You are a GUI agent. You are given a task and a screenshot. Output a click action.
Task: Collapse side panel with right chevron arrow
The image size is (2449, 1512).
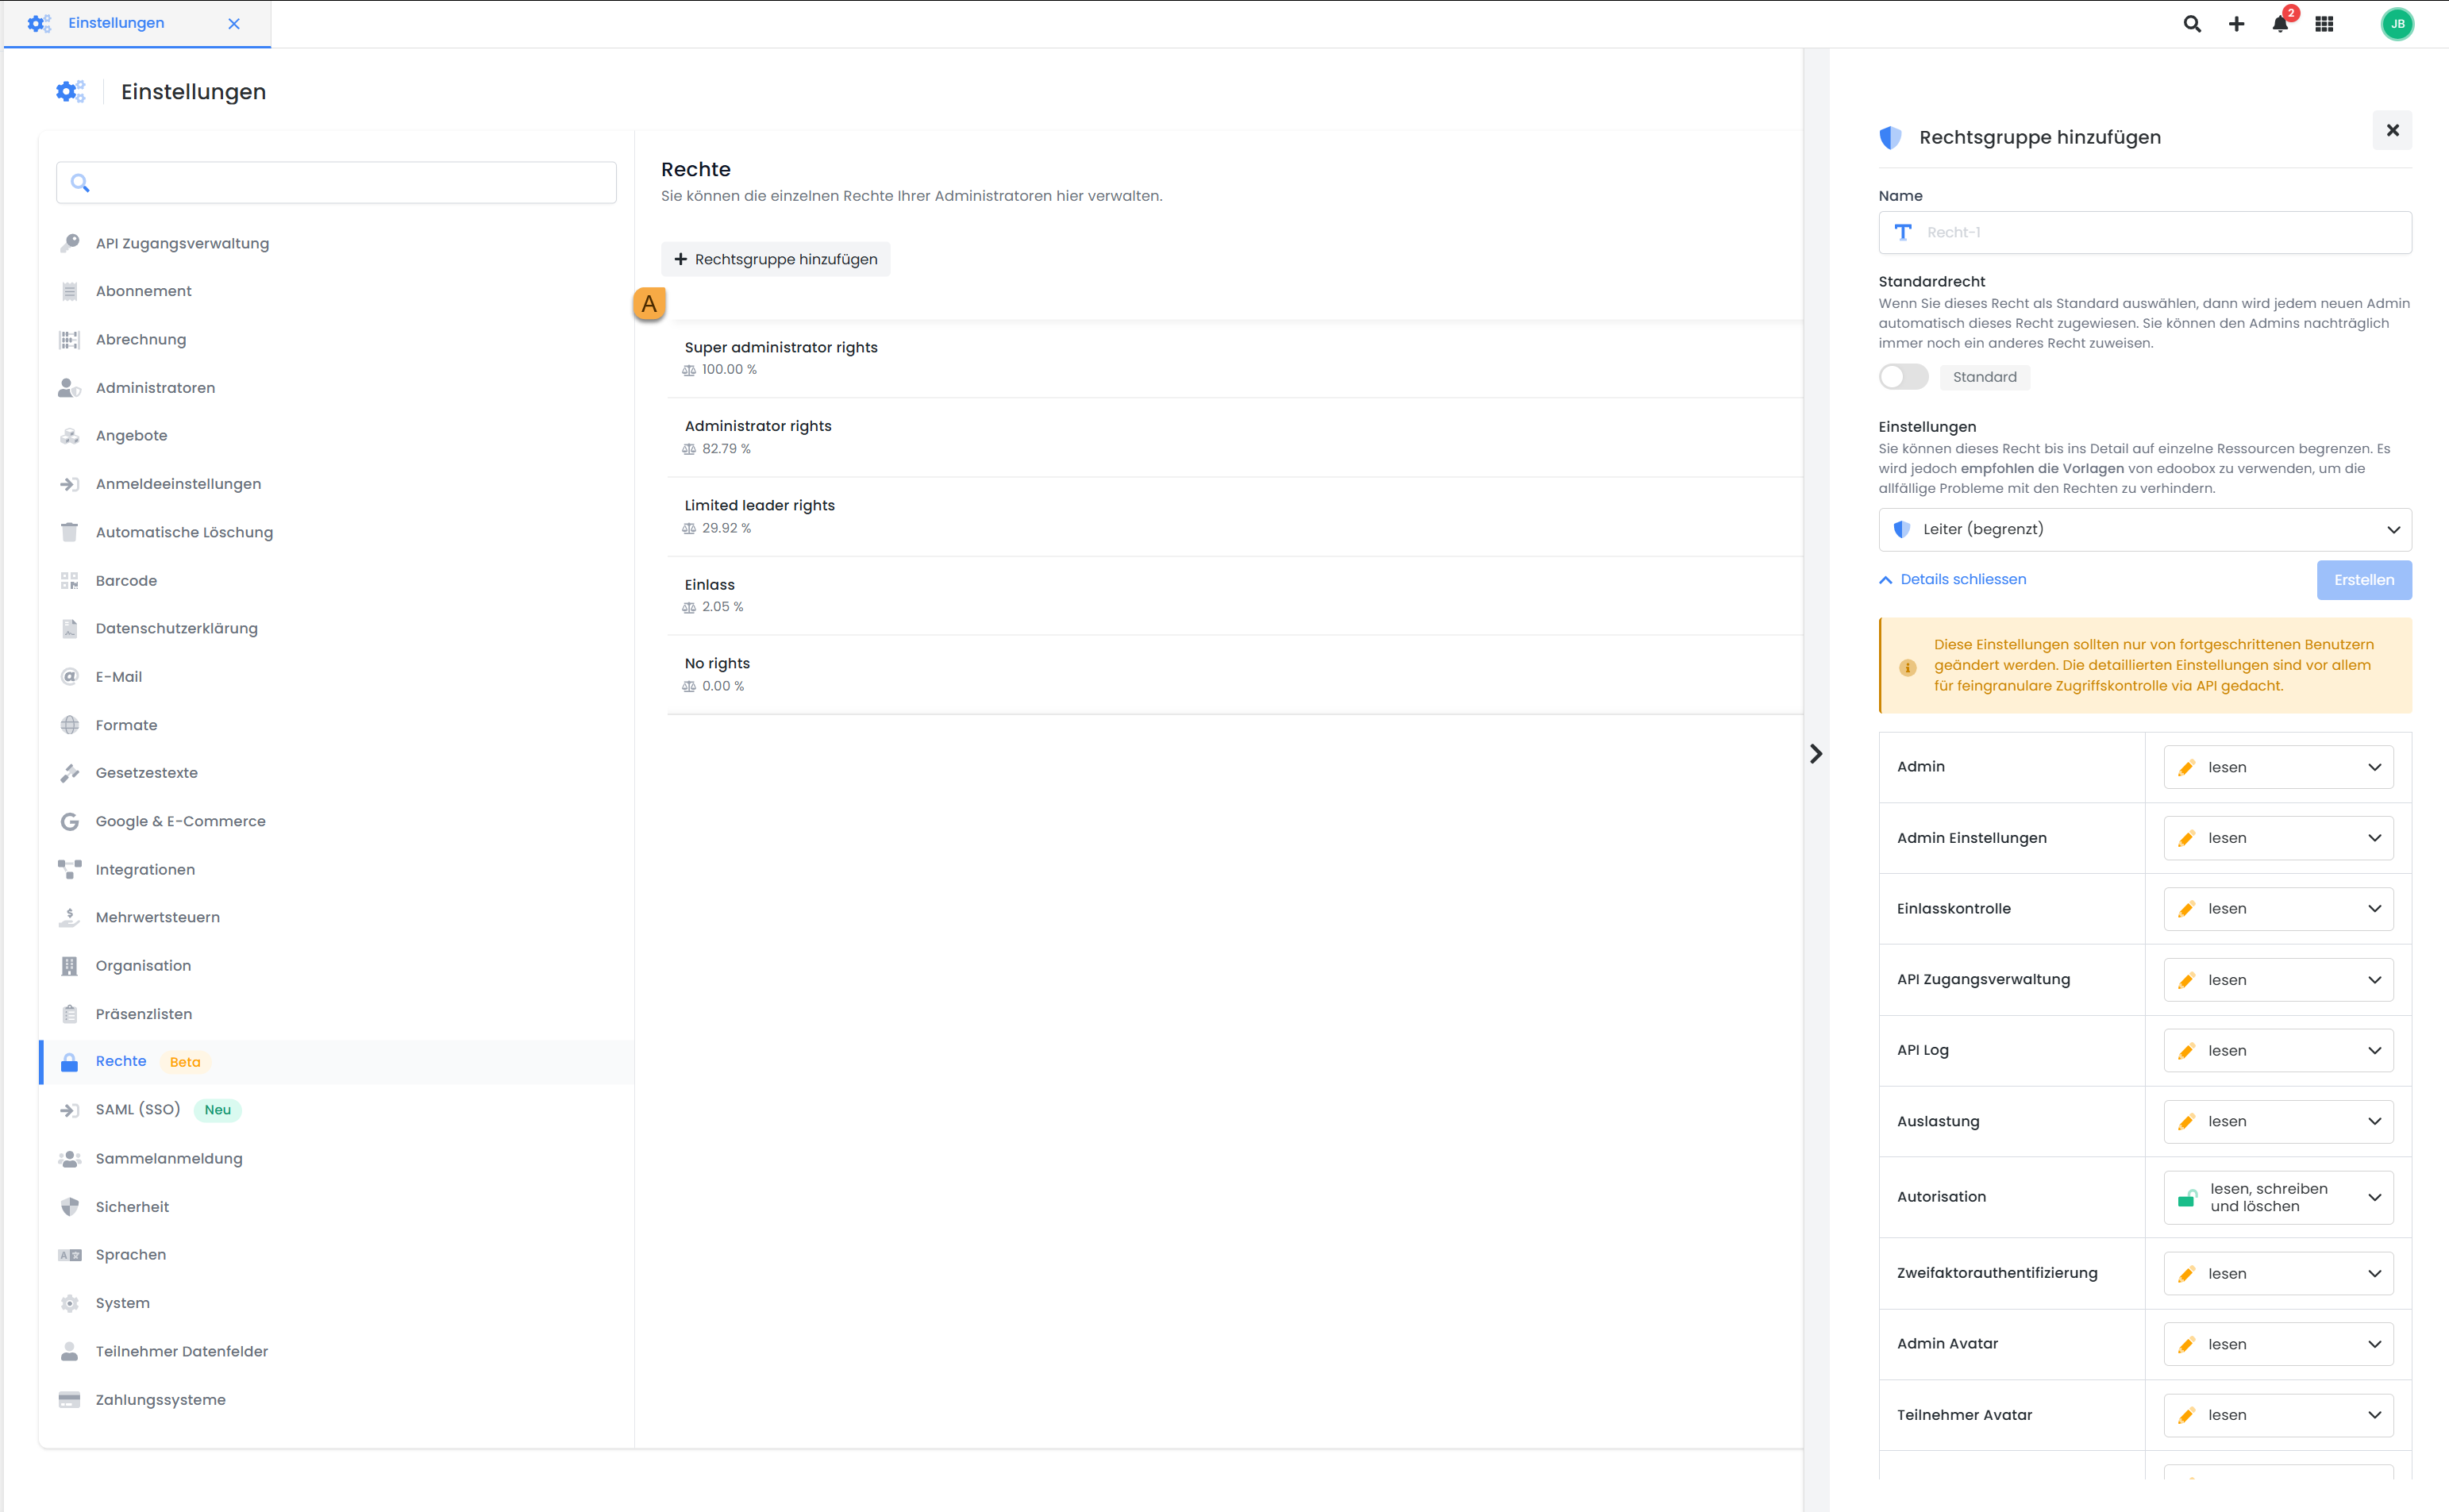click(x=1816, y=753)
